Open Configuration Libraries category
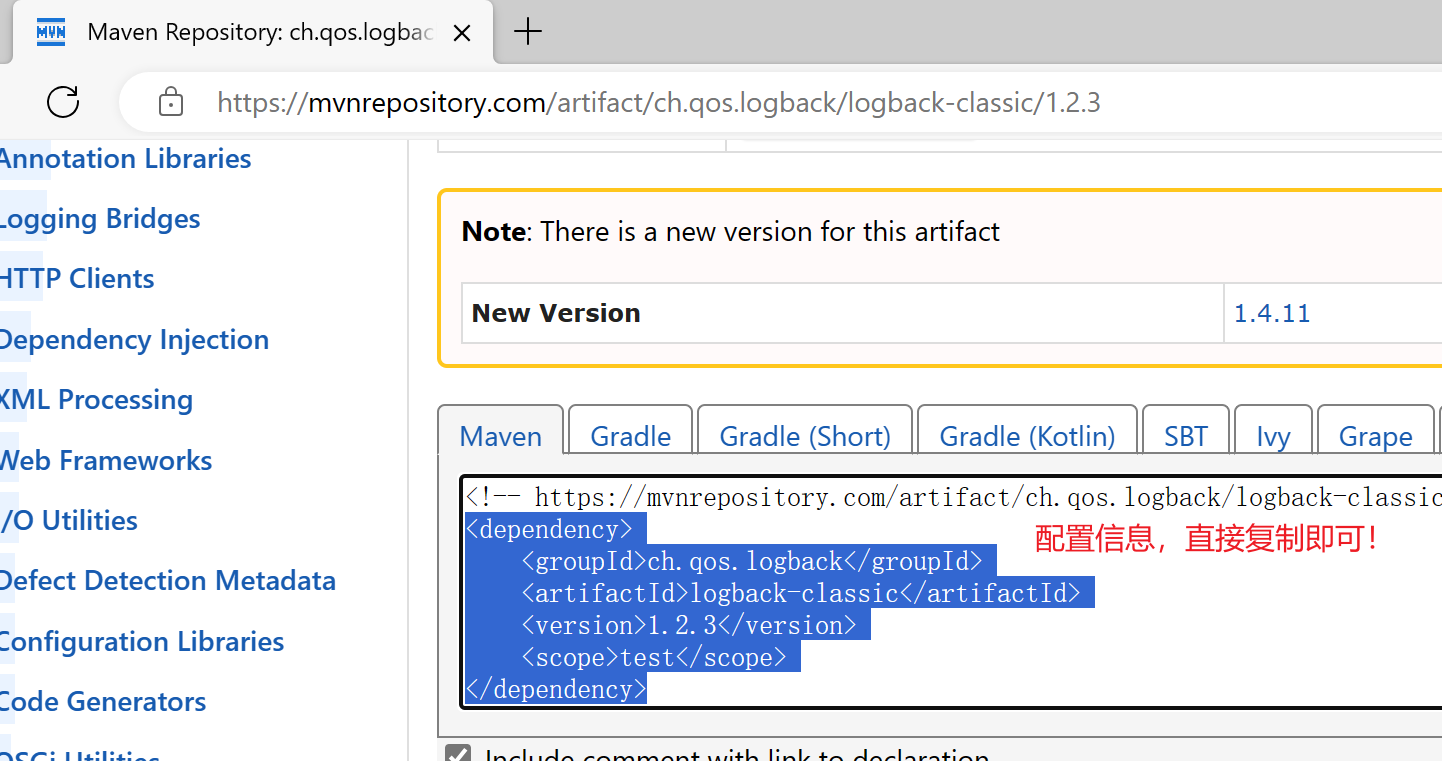This screenshot has height=761, width=1442. (142, 641)
